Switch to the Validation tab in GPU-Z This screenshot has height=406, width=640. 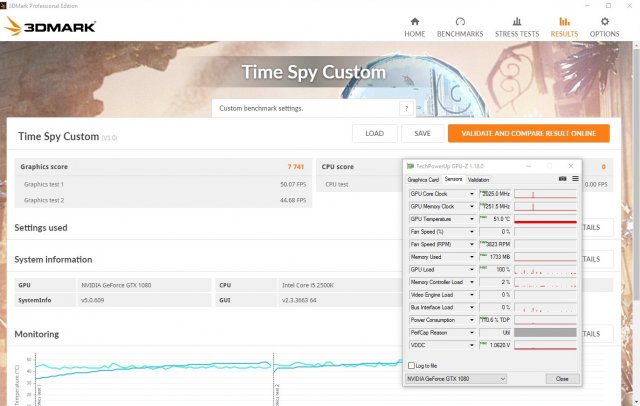coord(478,179)
